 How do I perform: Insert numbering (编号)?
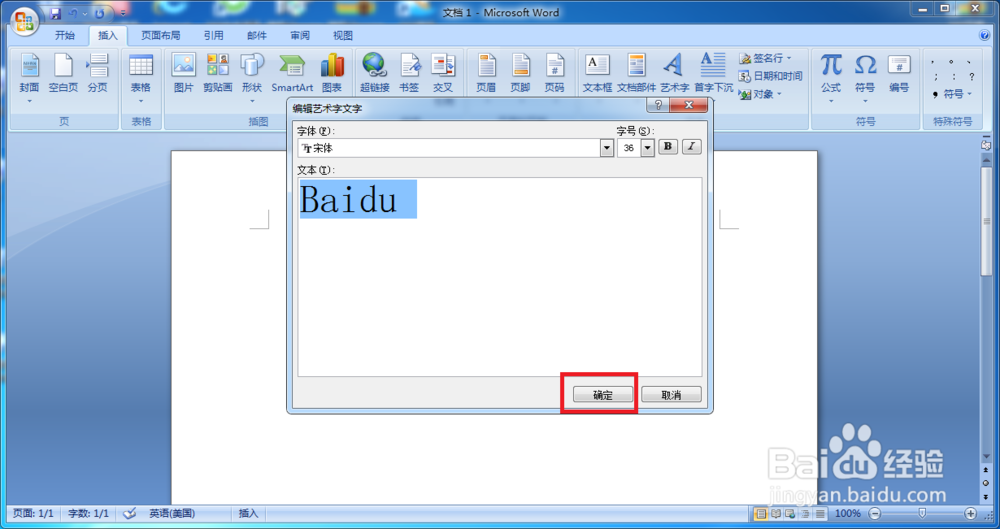click(x=899, y=73)
